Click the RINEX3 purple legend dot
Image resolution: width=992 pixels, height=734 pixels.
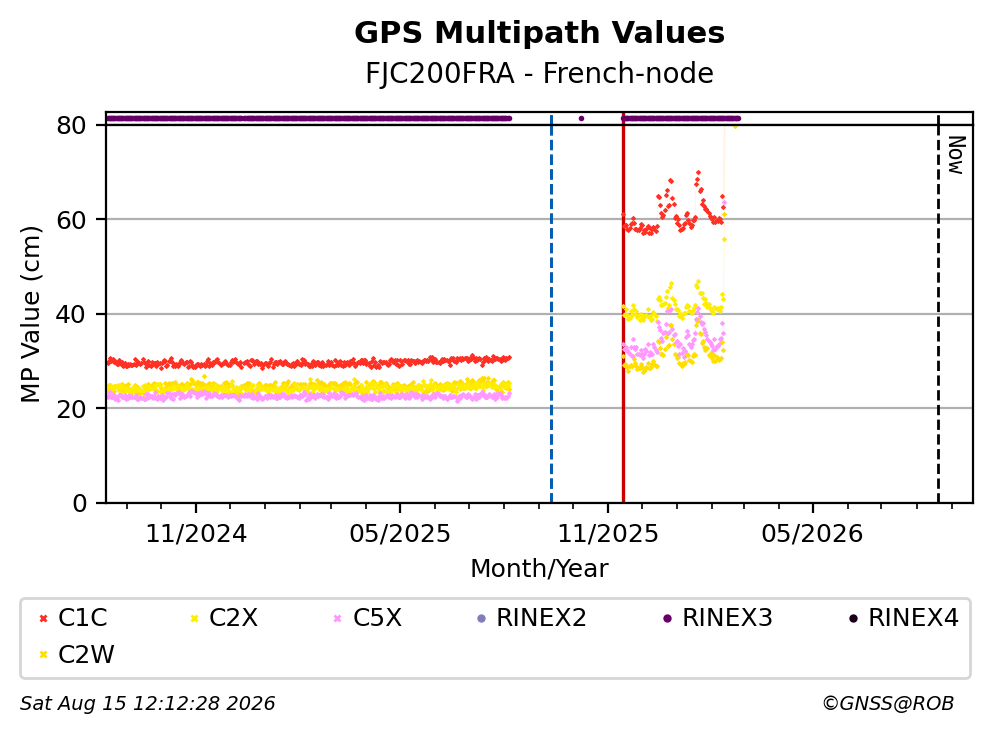(667, 618)
